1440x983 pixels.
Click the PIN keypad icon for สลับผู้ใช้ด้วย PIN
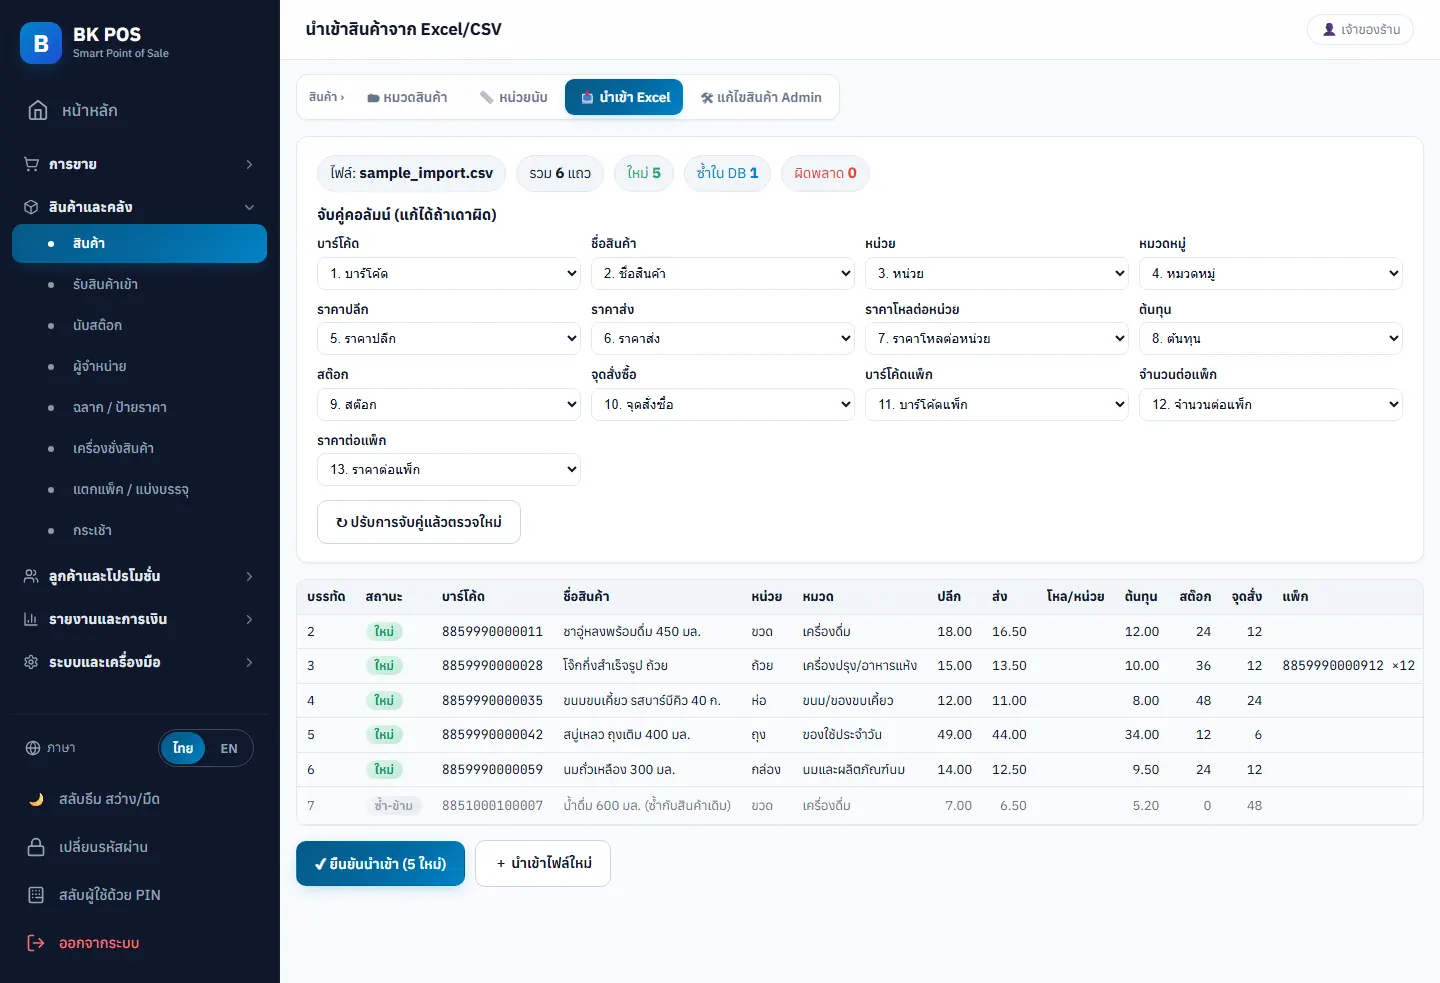tap(36, 895)
